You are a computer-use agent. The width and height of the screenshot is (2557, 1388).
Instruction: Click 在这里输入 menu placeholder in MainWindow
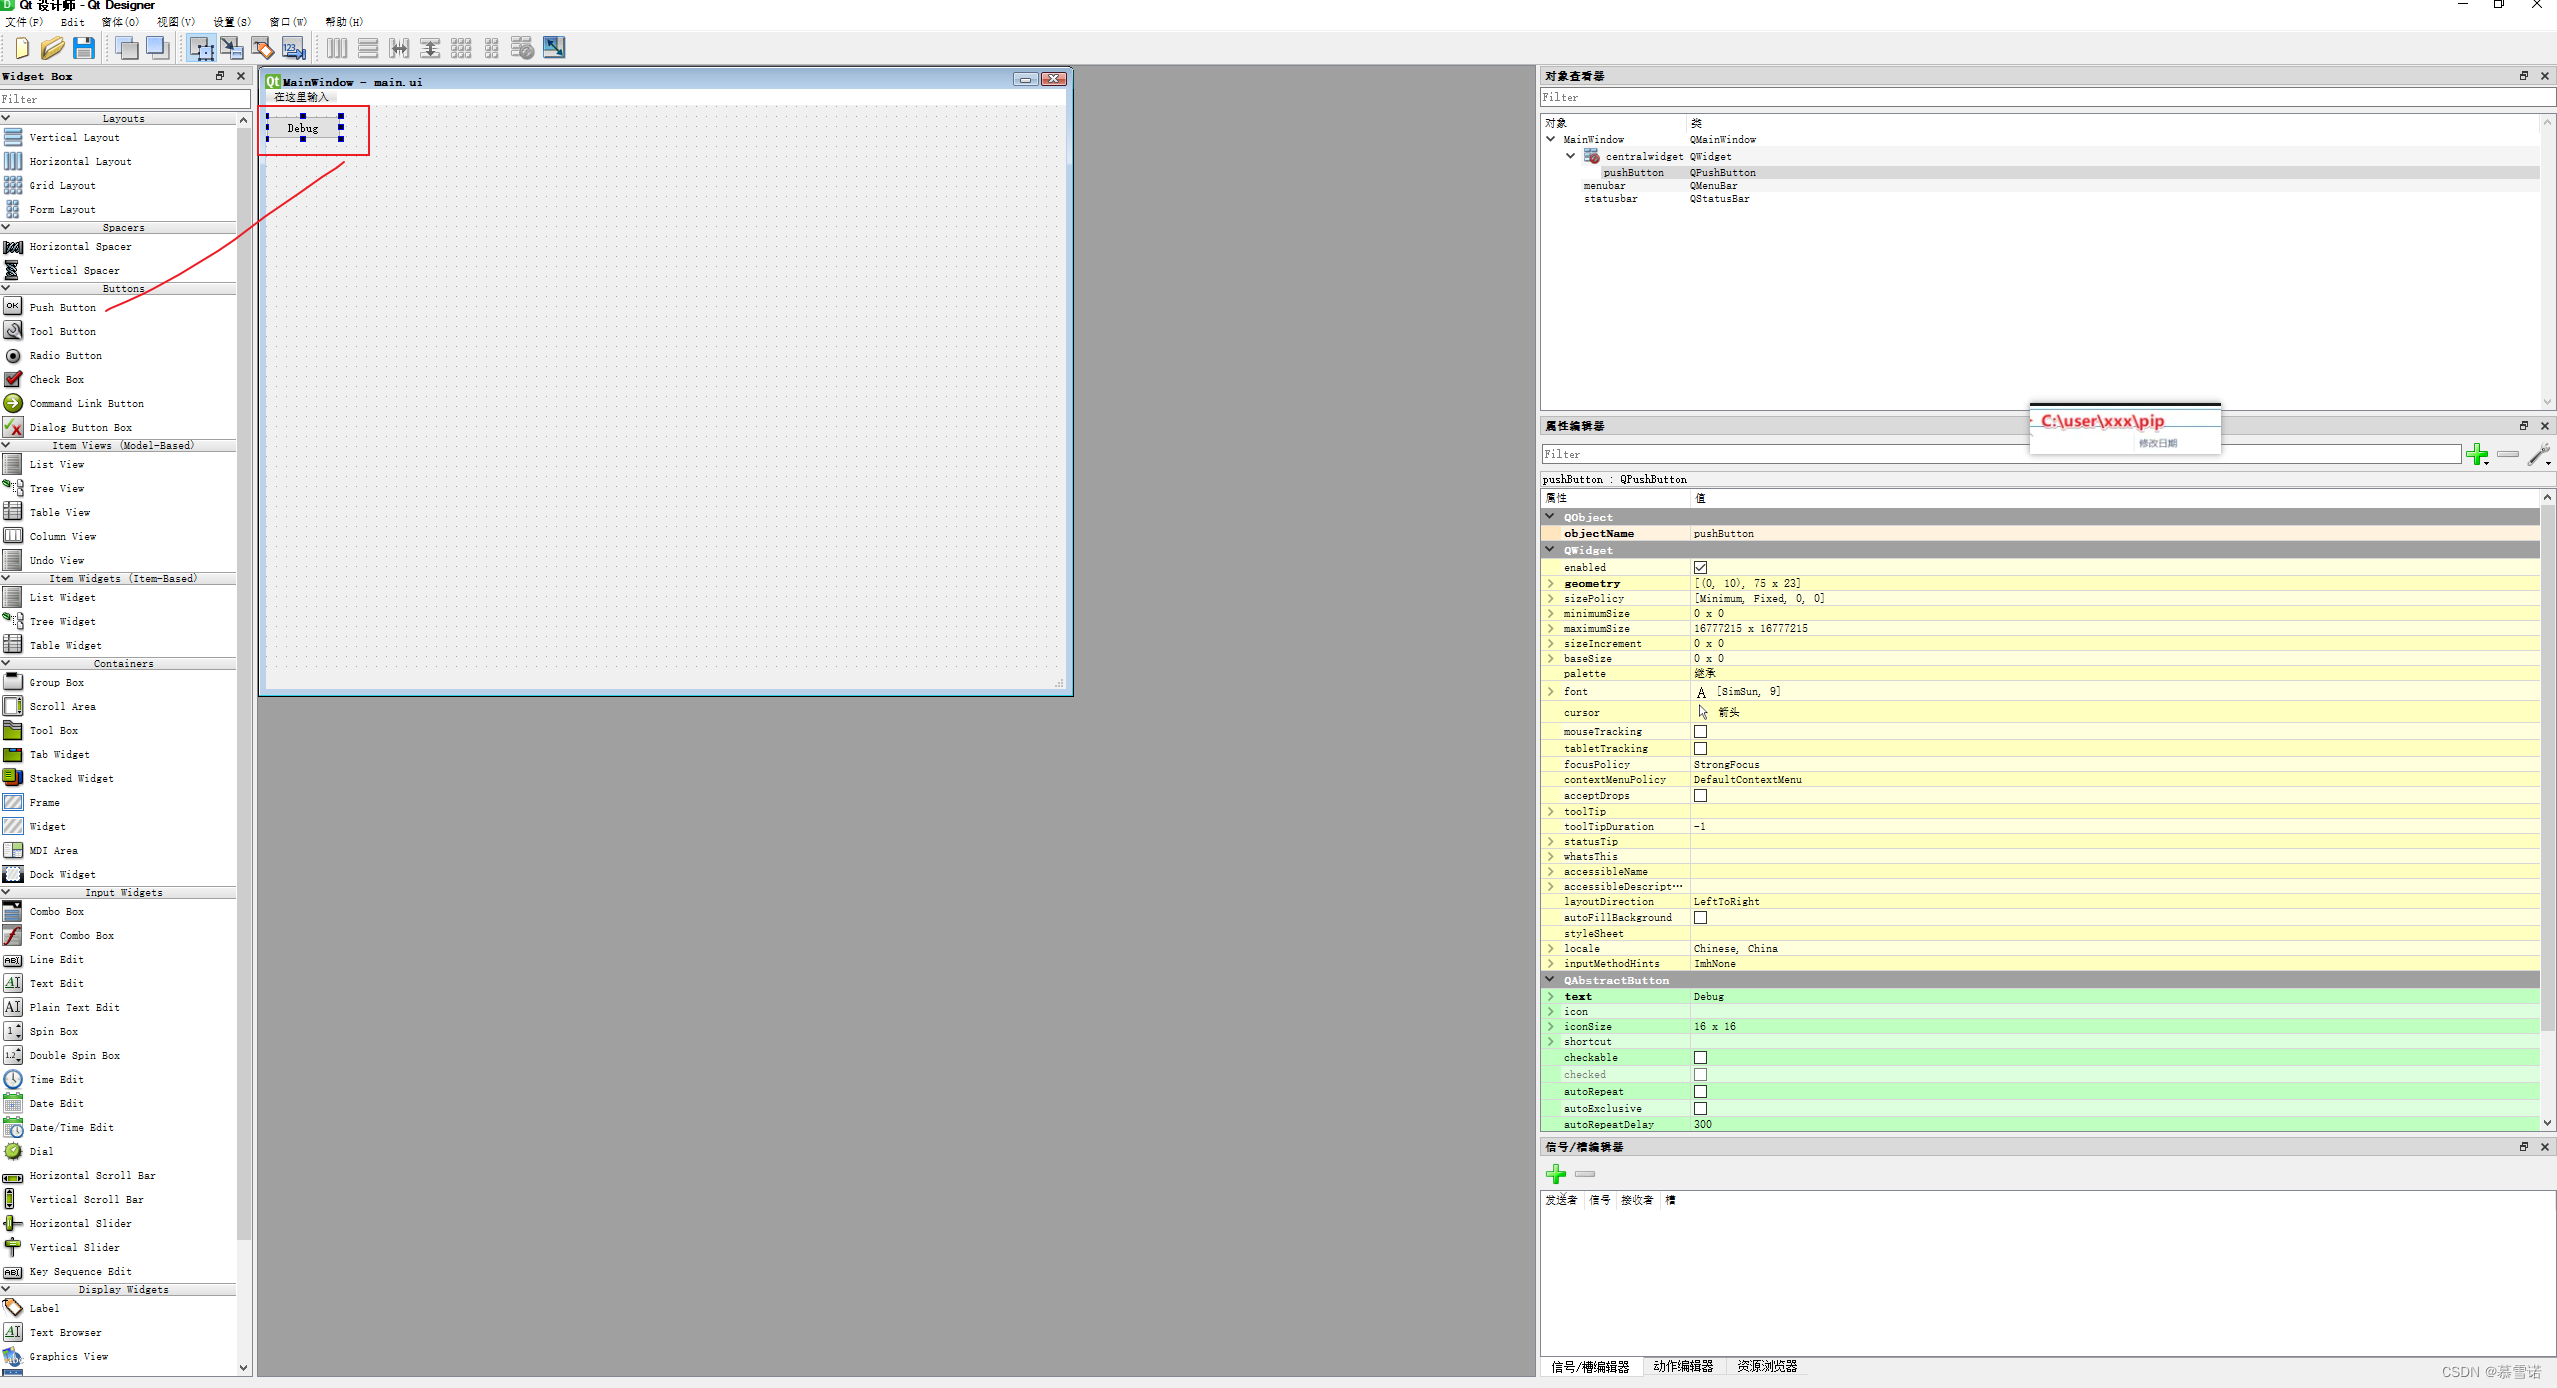(x=301, y=97)
